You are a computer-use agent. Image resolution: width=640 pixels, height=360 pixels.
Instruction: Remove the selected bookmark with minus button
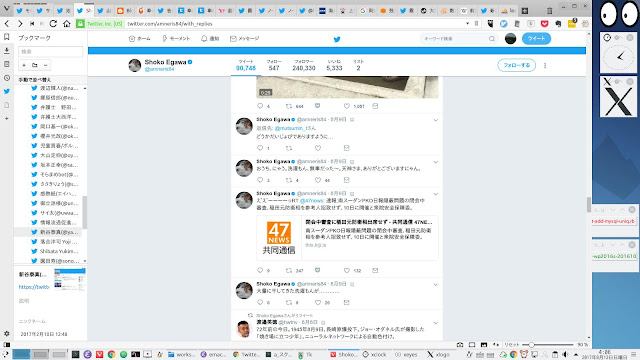click(45, 65)
